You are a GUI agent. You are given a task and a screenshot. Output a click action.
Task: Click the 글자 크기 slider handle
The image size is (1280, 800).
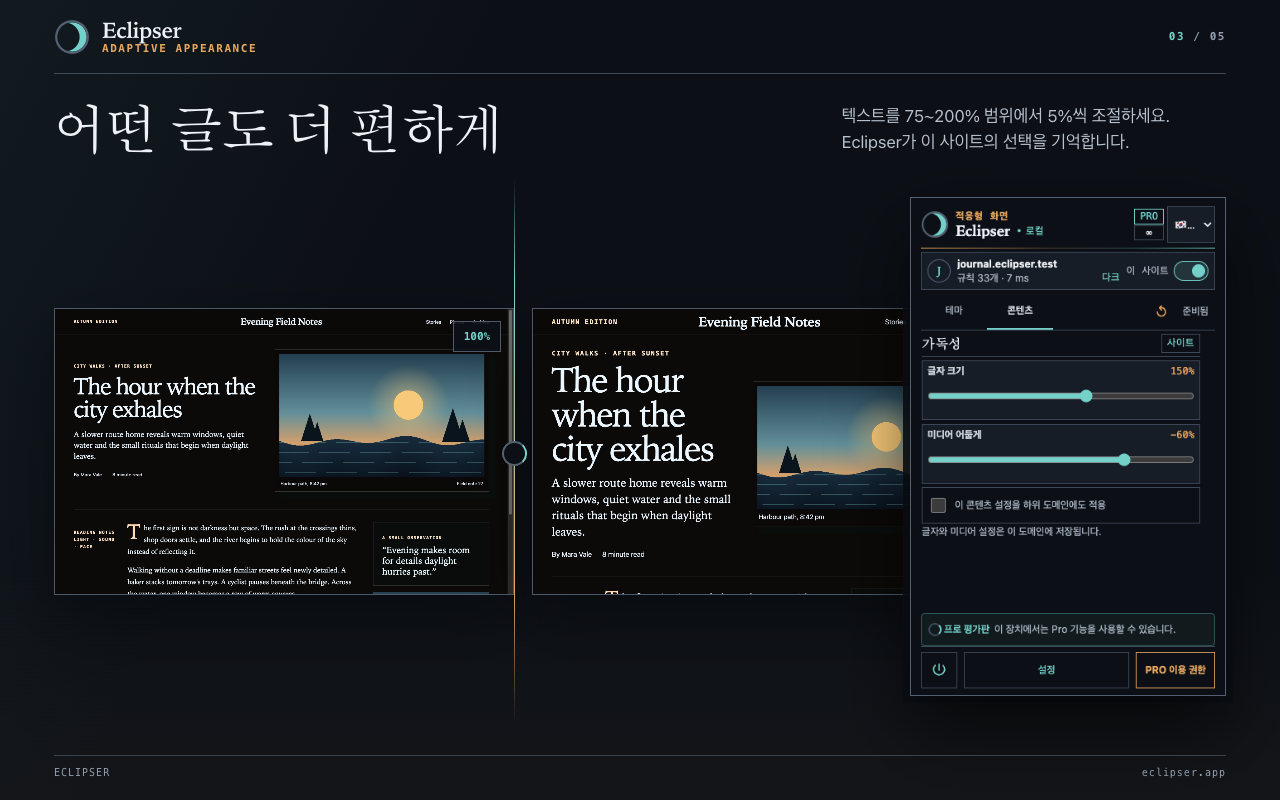tap(1087, 396)
